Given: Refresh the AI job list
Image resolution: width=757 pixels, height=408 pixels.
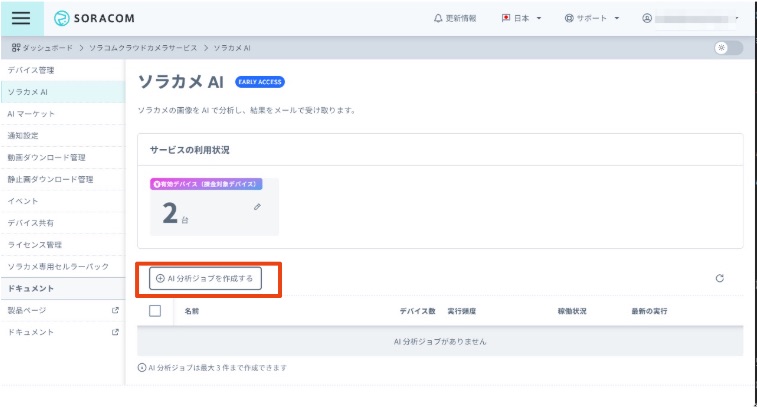Looking at the screenshot, I should pyautogui.click(x=719, y=278).
